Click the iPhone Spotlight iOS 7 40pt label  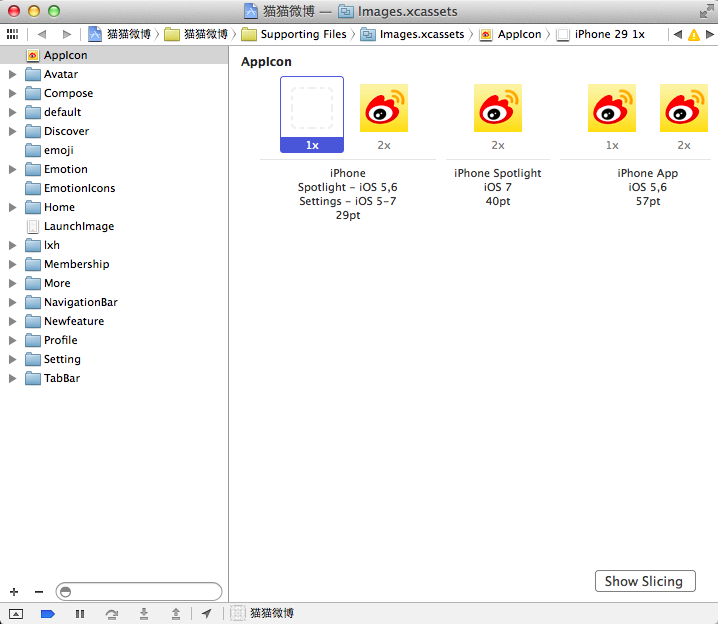[x=498, y=187]
